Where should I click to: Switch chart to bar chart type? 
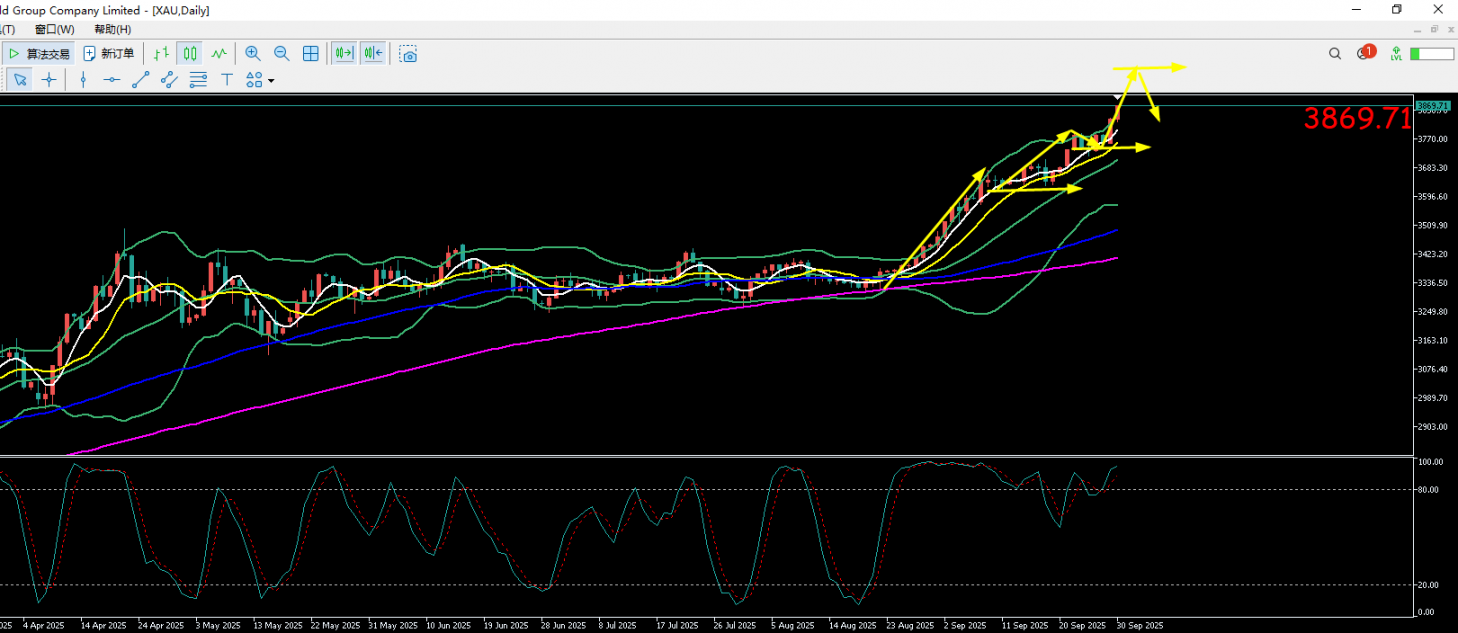pyautogui.click(x=161, y=54)
